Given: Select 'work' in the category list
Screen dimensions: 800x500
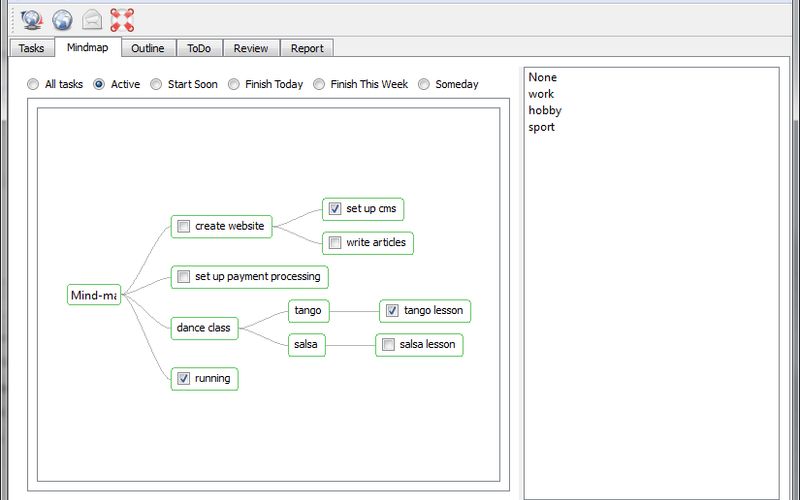Looking at the screenshot, I should click(541, 94).
